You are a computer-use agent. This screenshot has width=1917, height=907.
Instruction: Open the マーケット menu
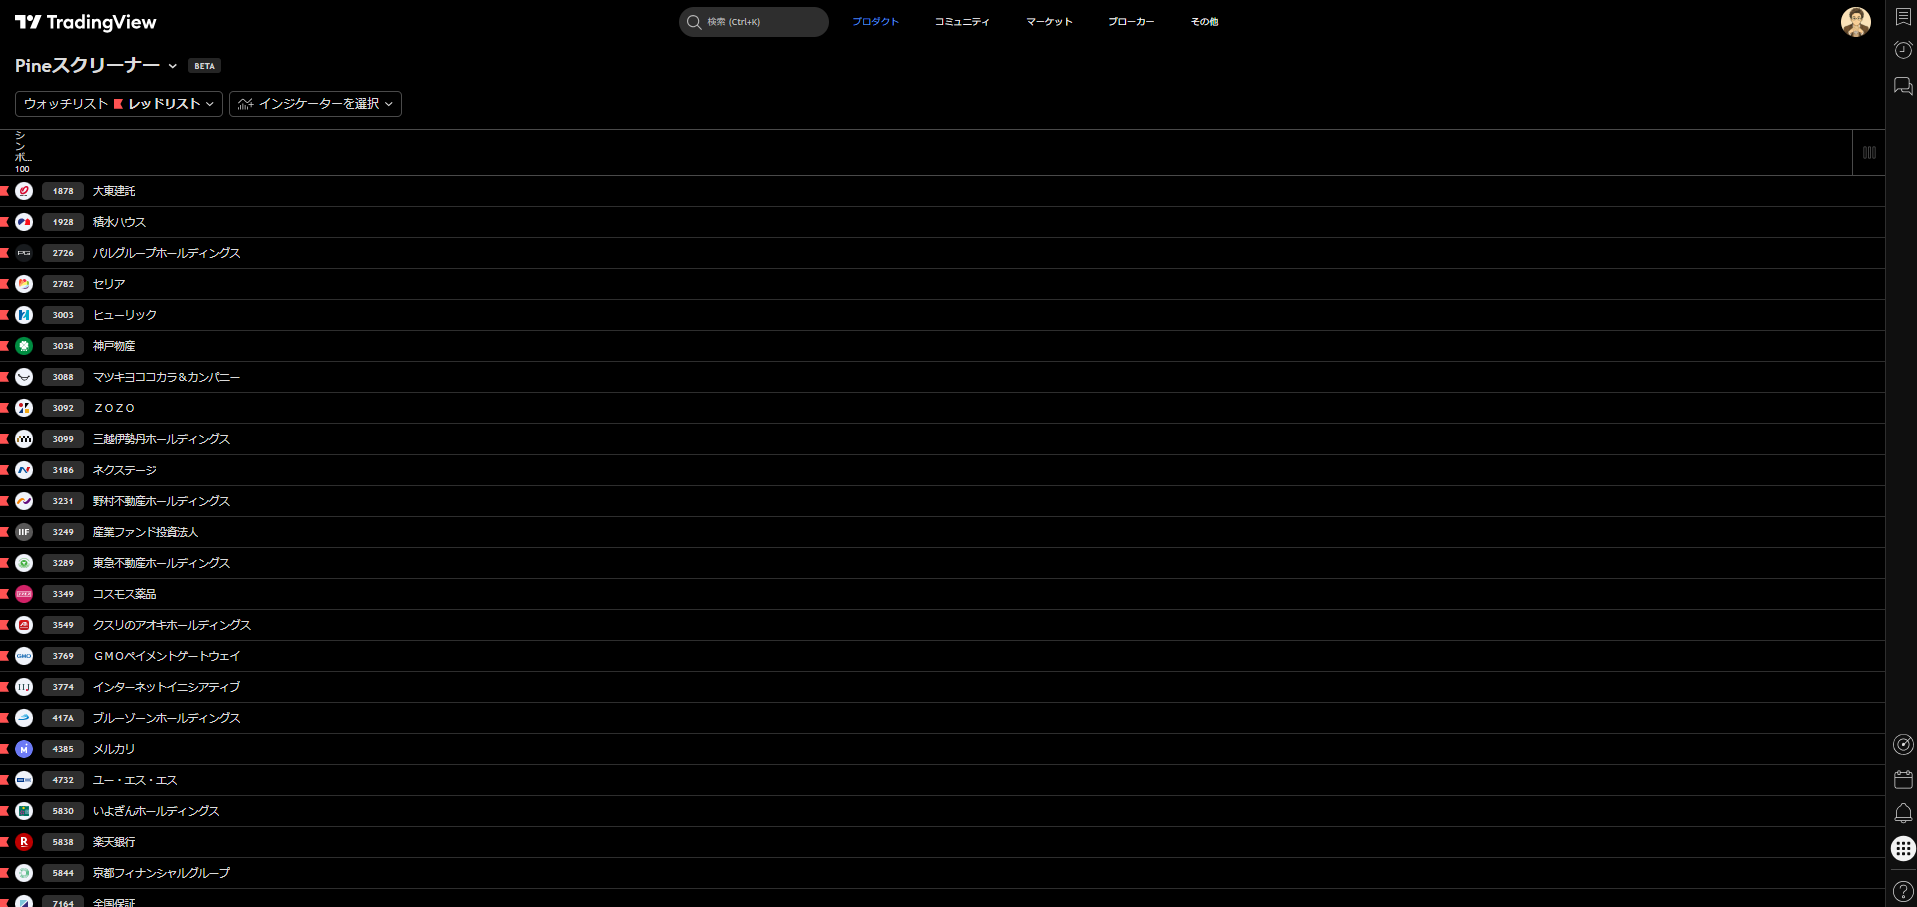1049,22
